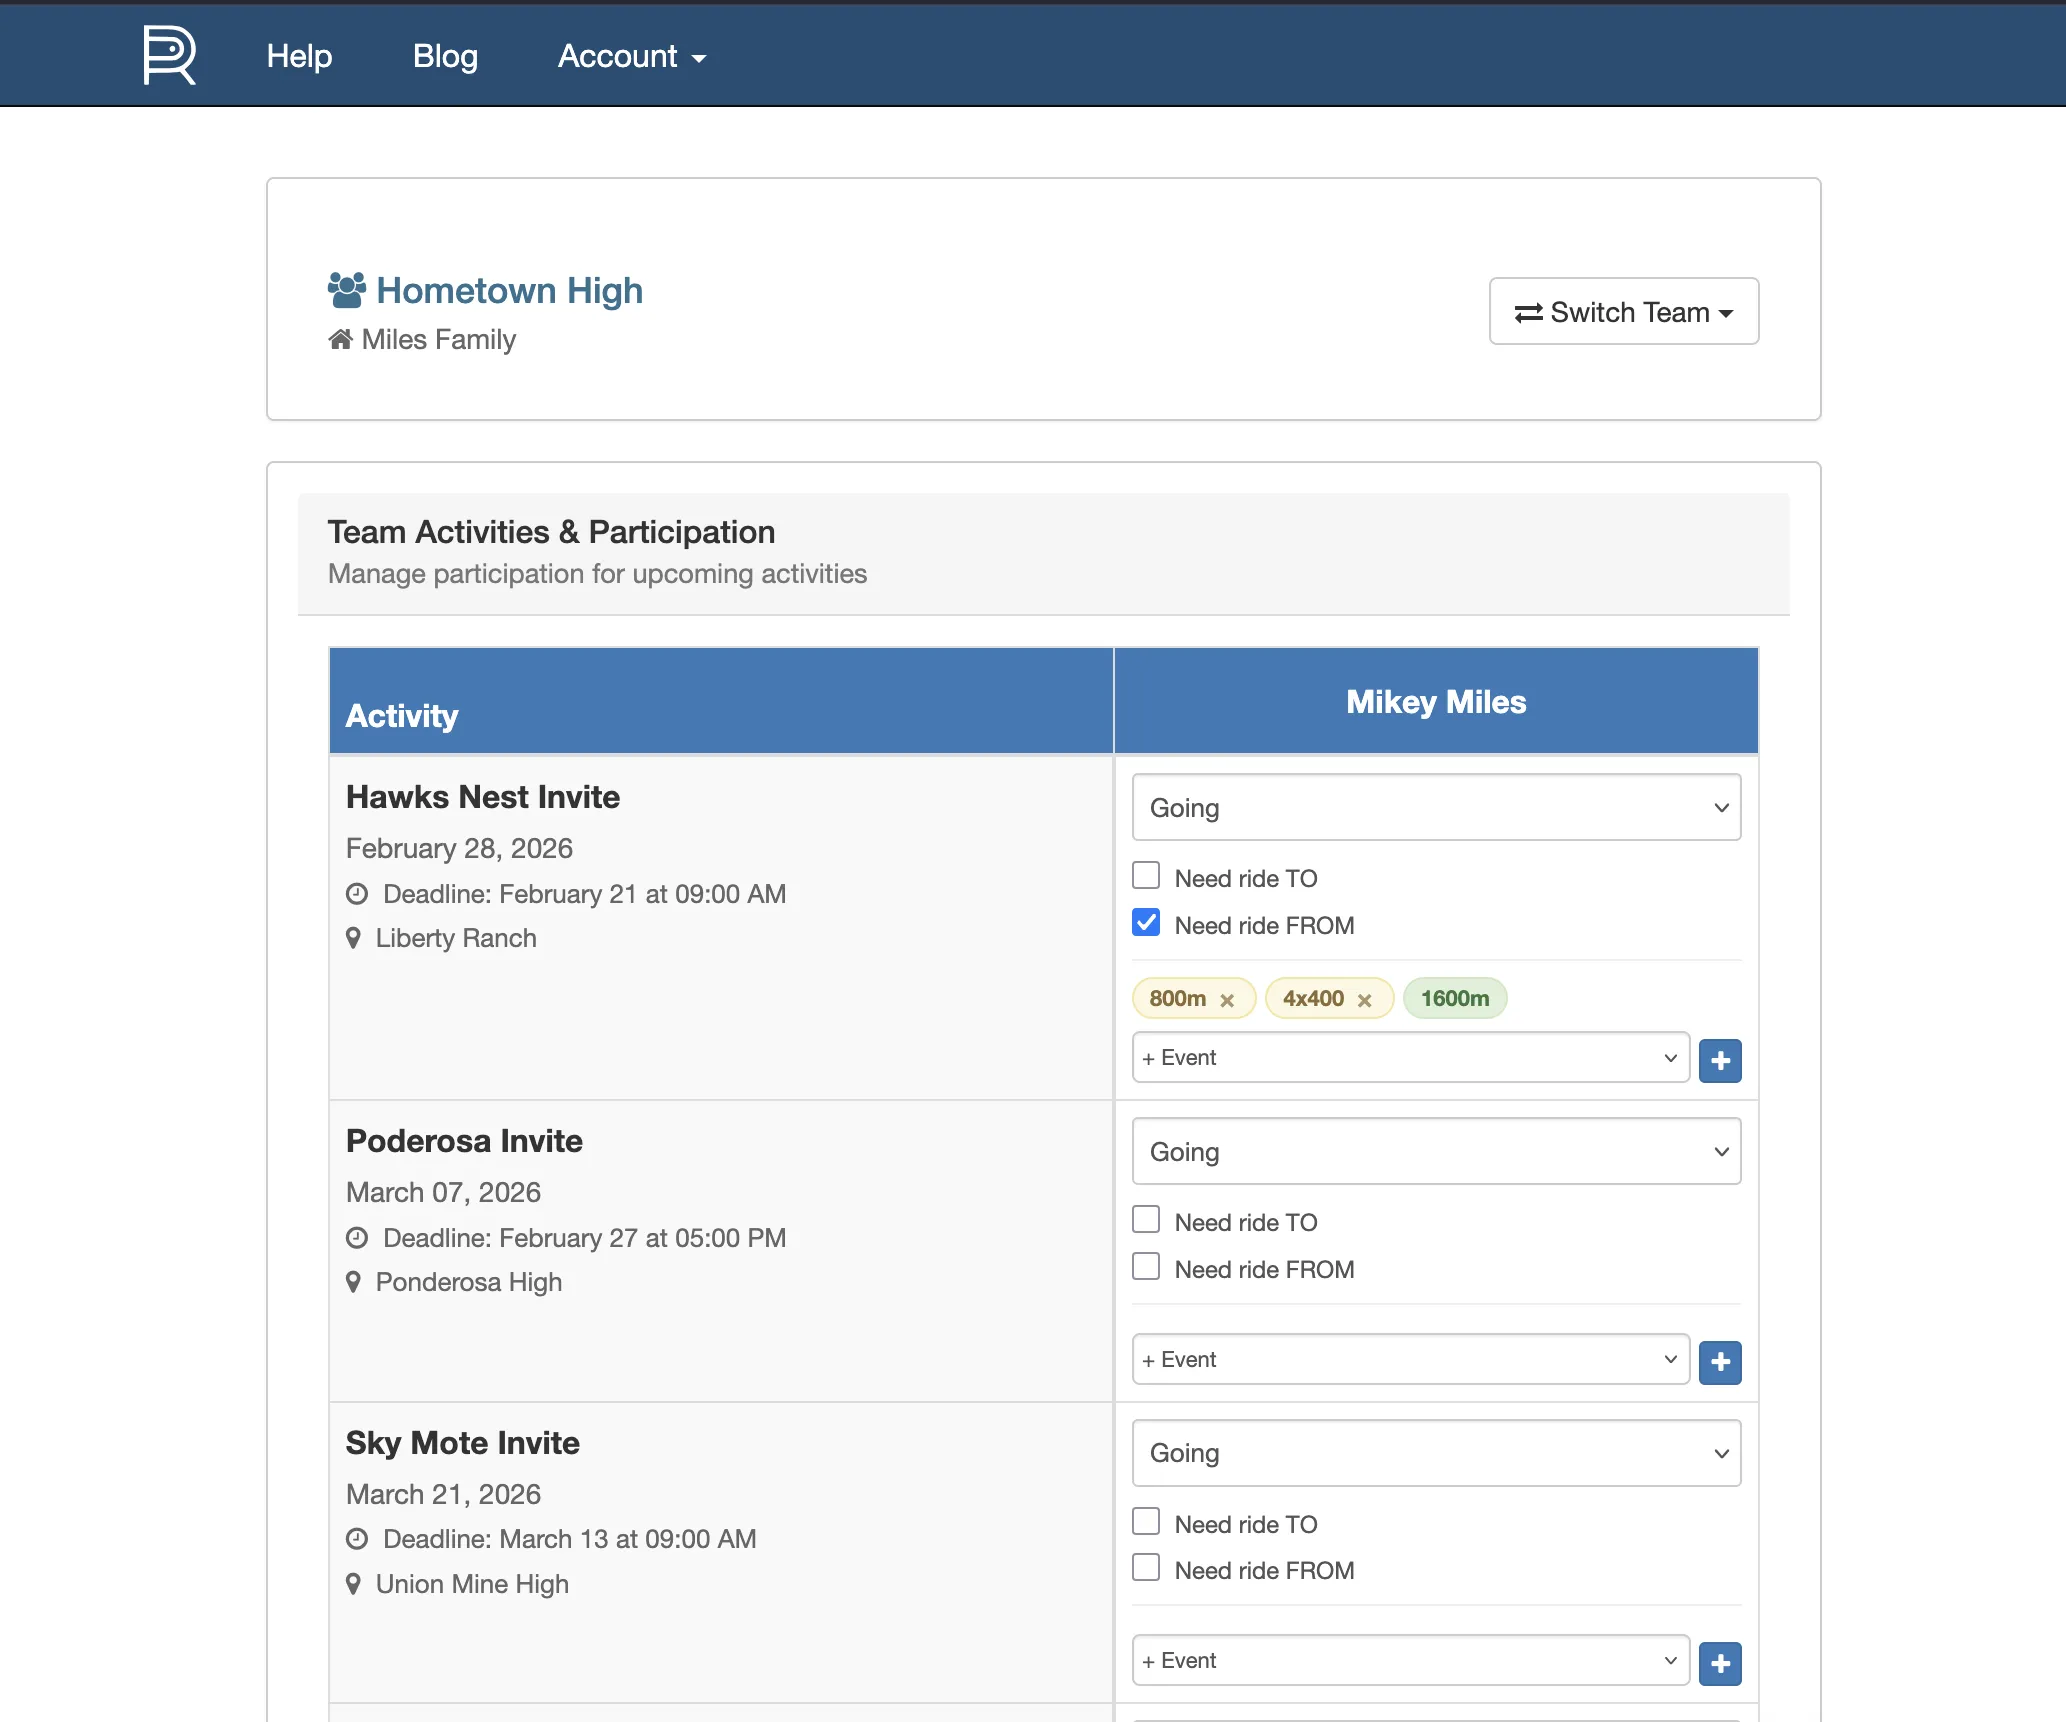2066x1722 pixels.
Task: Click the date February 28, 2026
Action: click(x=459, y=849)
